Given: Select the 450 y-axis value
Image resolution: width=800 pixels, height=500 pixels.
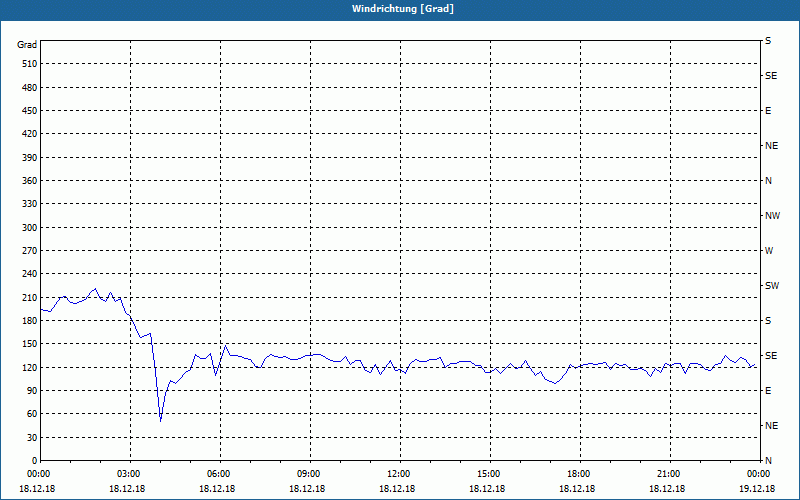Looking at the screenshot, I should click(30, 111).
